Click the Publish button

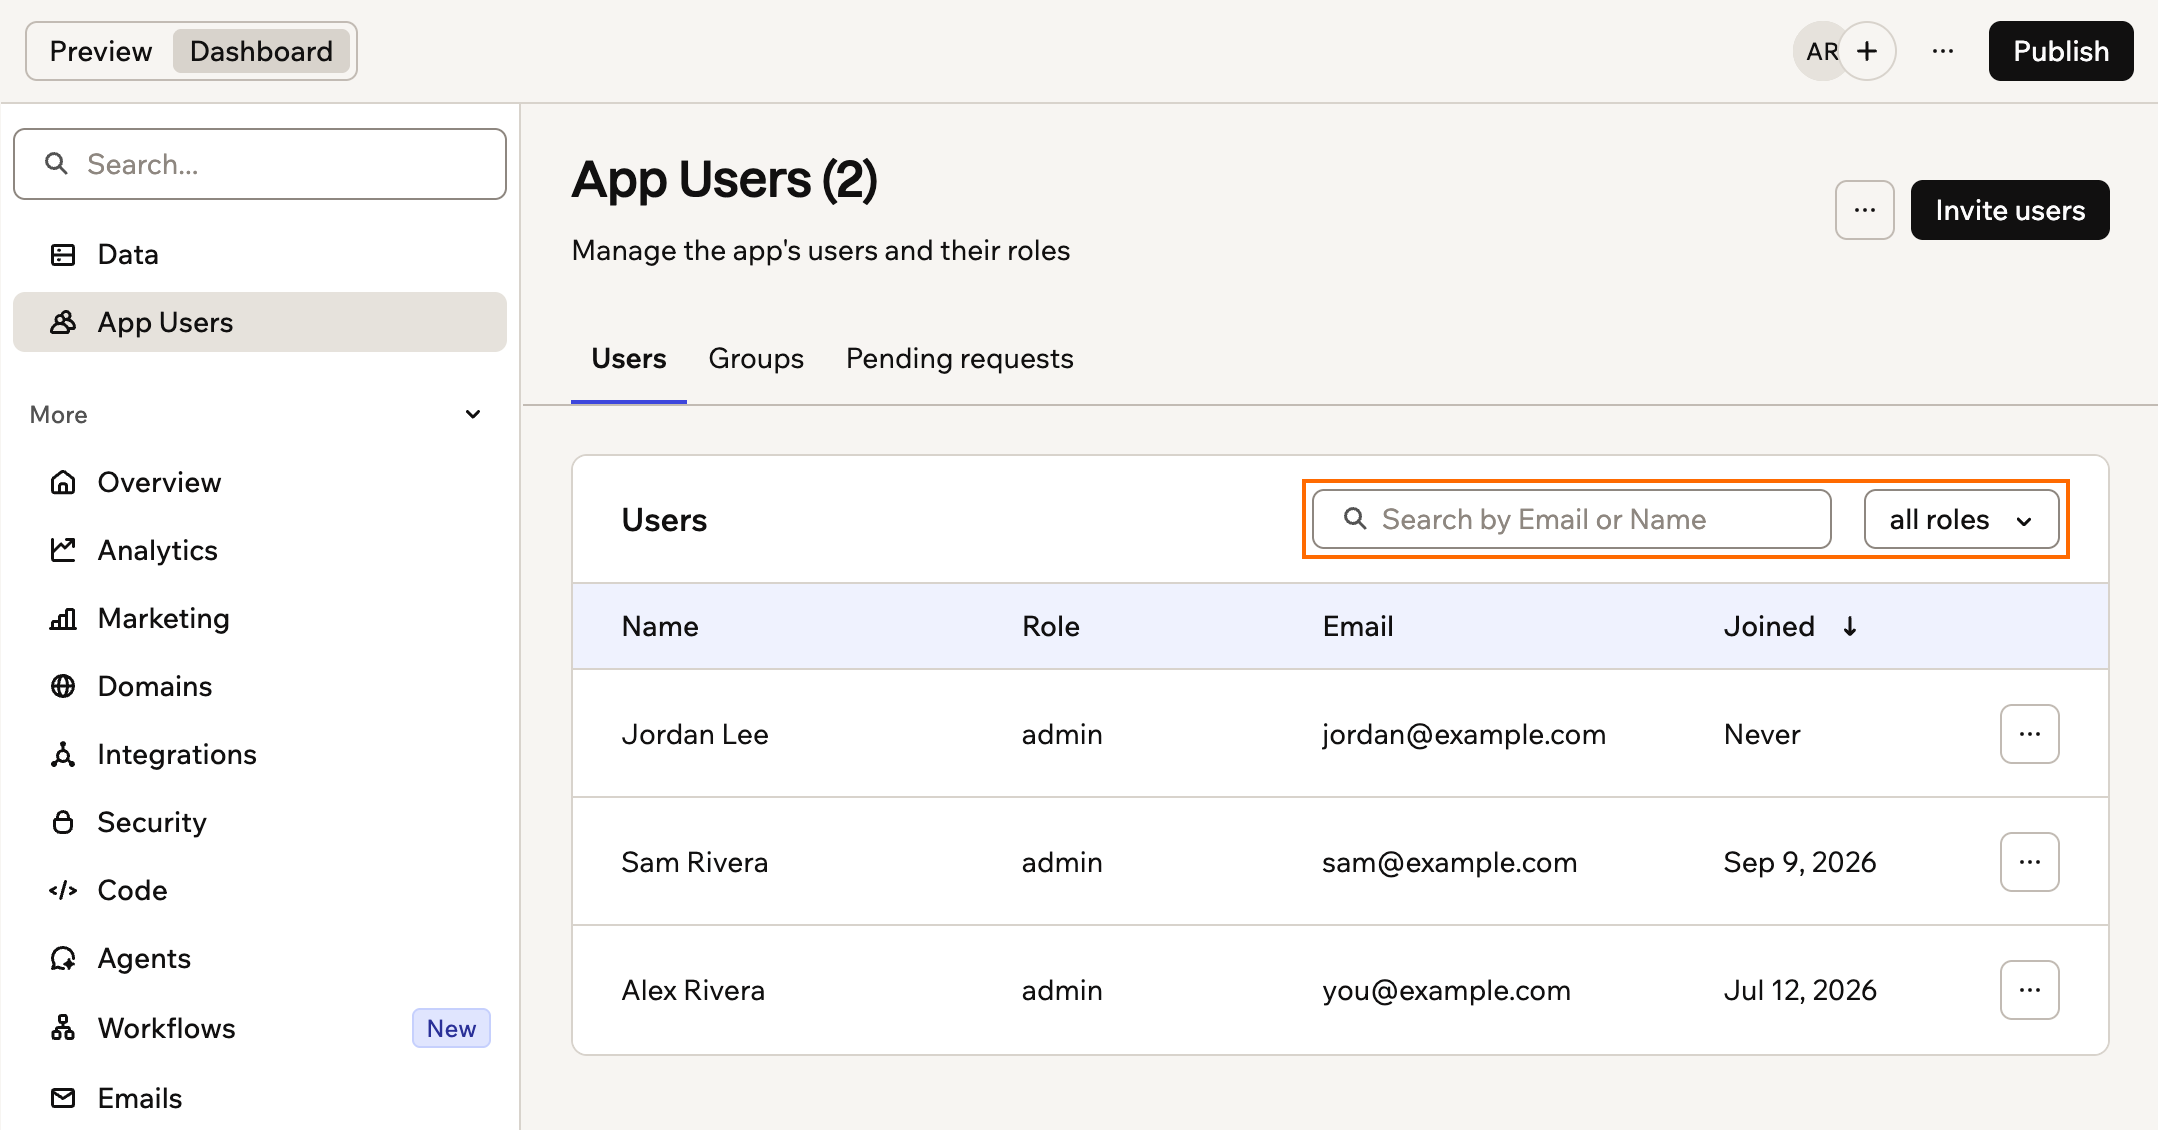point(2061,51)
